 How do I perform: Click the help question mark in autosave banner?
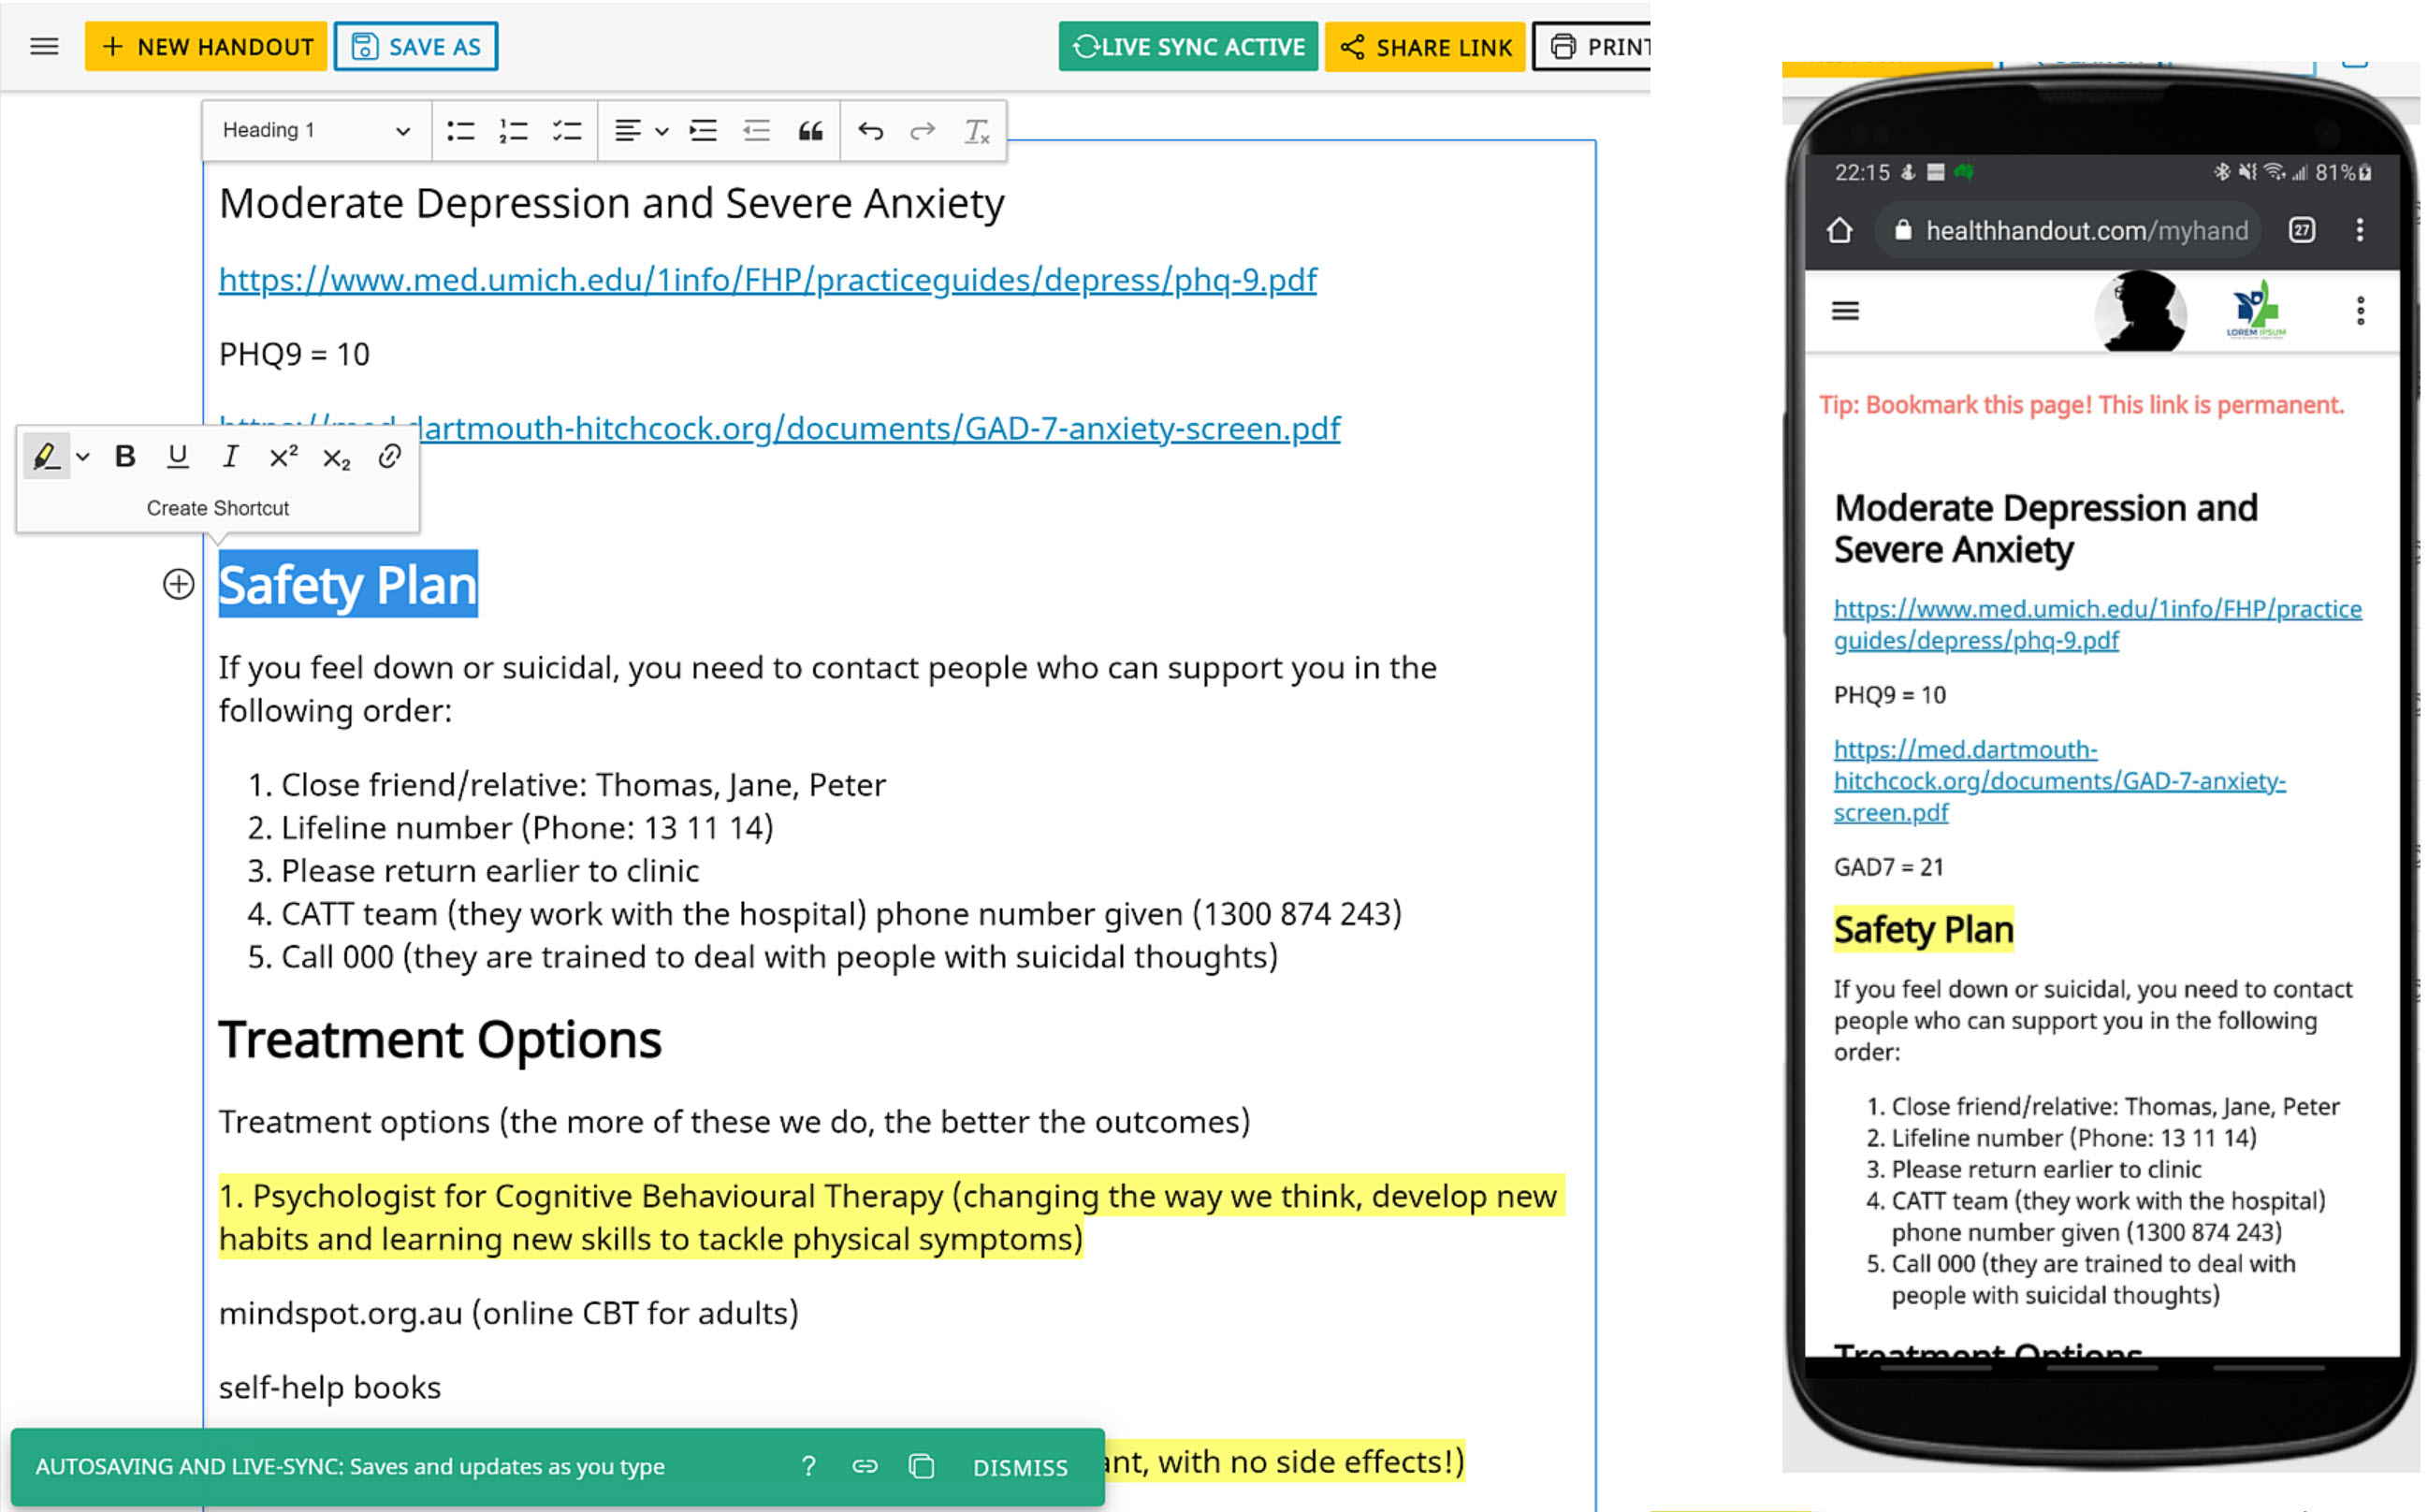point(808,1467)
